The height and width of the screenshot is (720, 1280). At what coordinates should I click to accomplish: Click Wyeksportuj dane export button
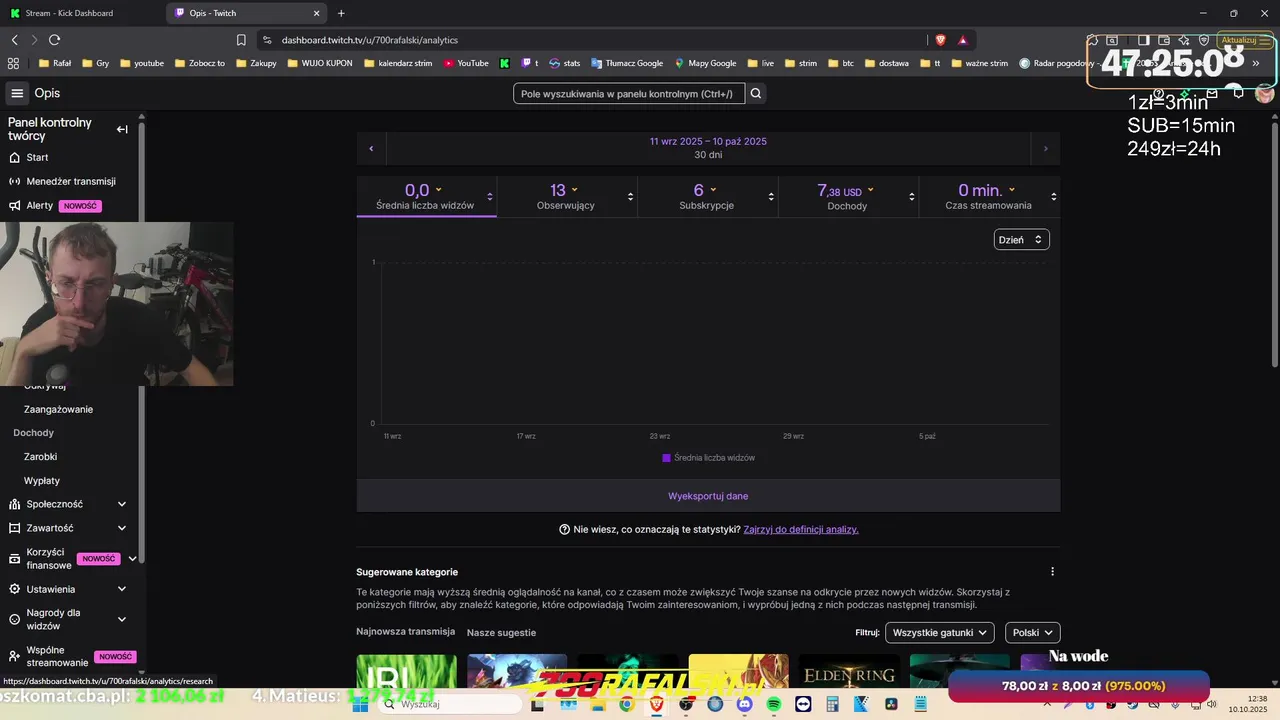pyautogui.click(x=708, y=496)
